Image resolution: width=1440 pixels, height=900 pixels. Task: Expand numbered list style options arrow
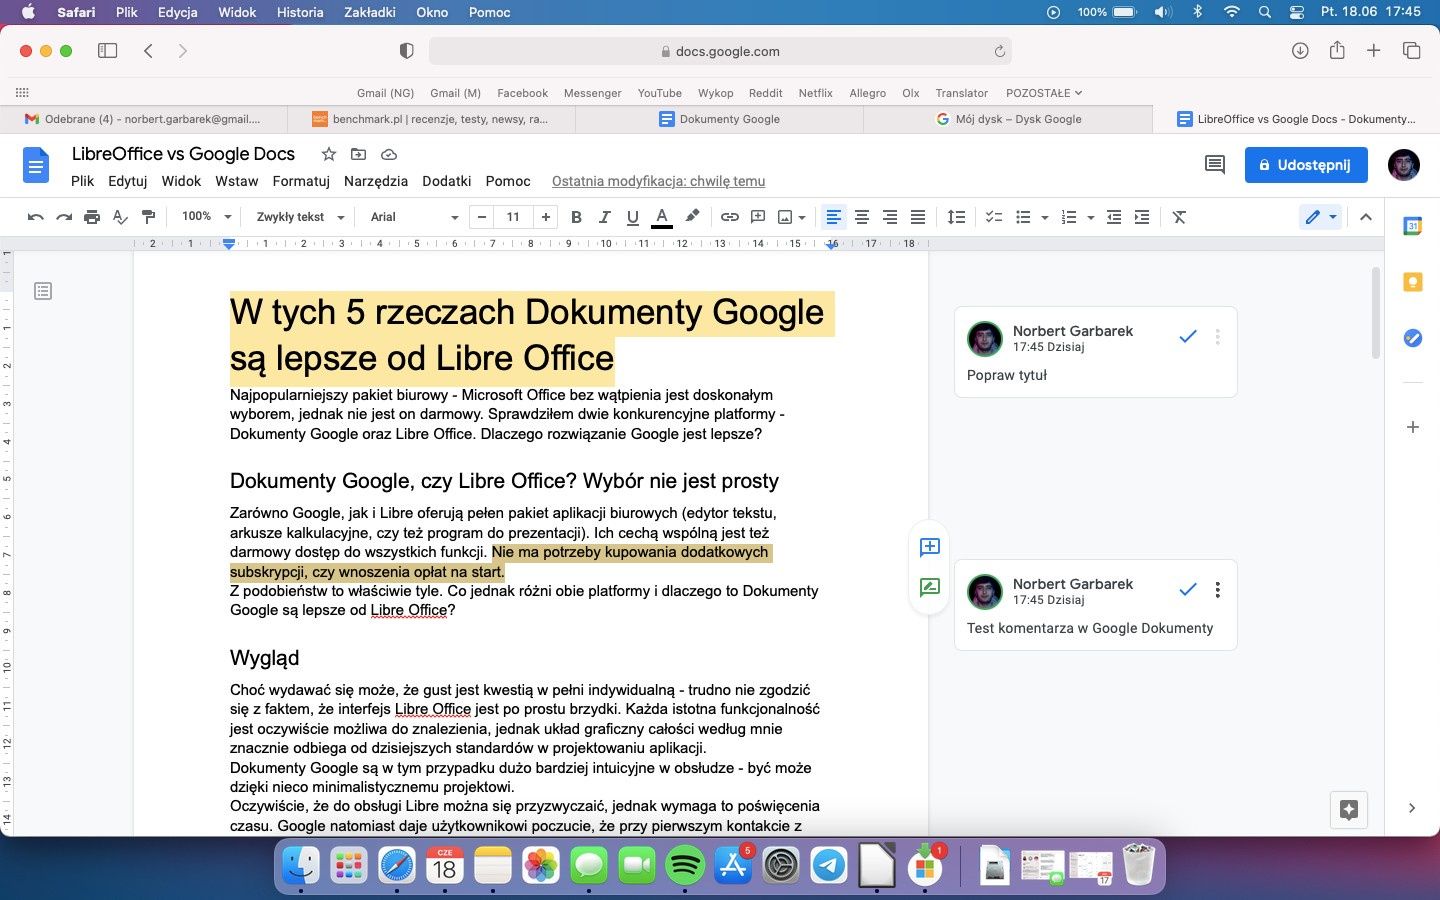[x=1090, y=218]
